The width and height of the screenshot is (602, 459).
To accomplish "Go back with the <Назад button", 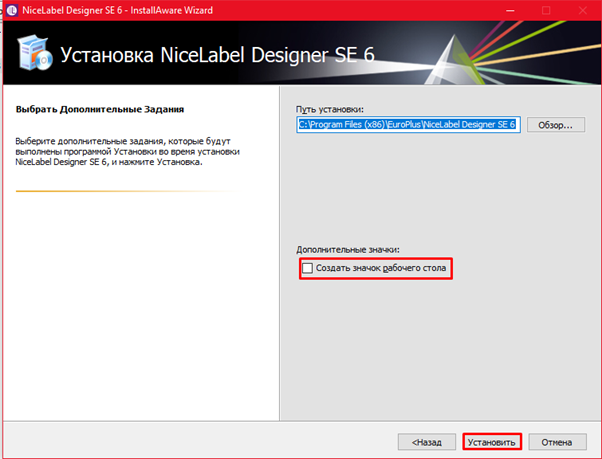I will click(427, 442).
